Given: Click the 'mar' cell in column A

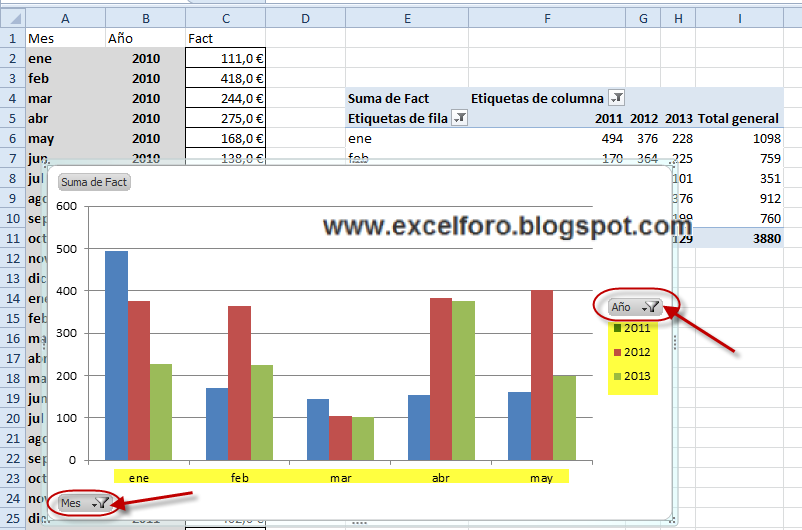Looking at the screenshot, I should (65, 98).
